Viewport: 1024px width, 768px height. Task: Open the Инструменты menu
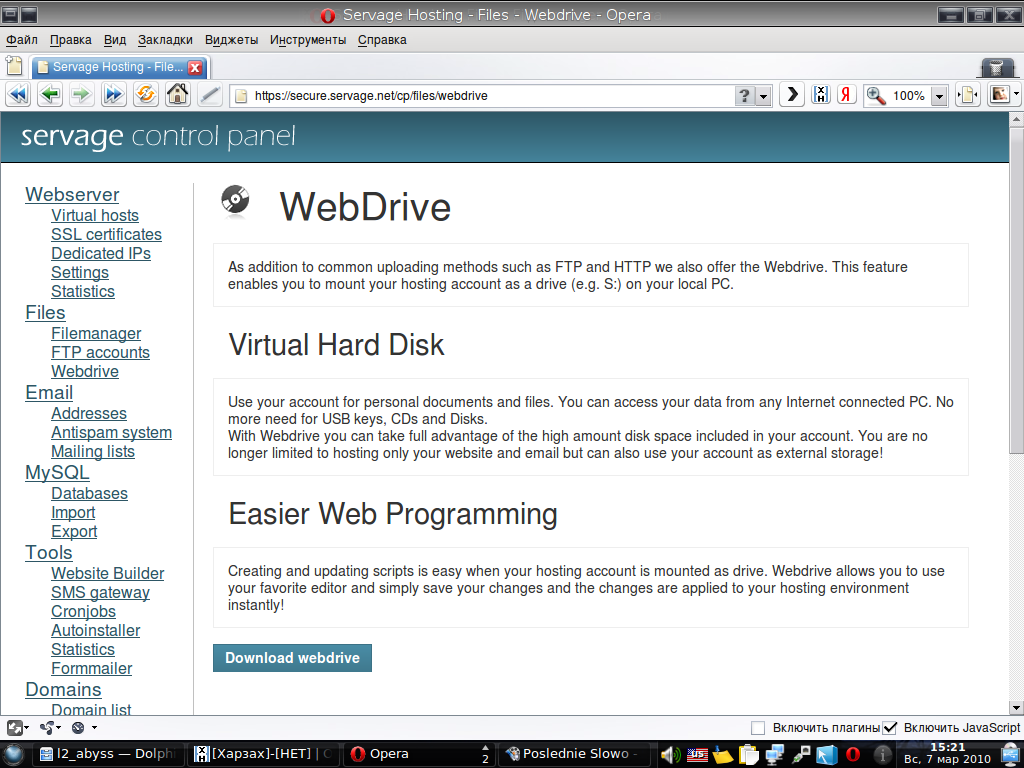click(x=308, y=40)
